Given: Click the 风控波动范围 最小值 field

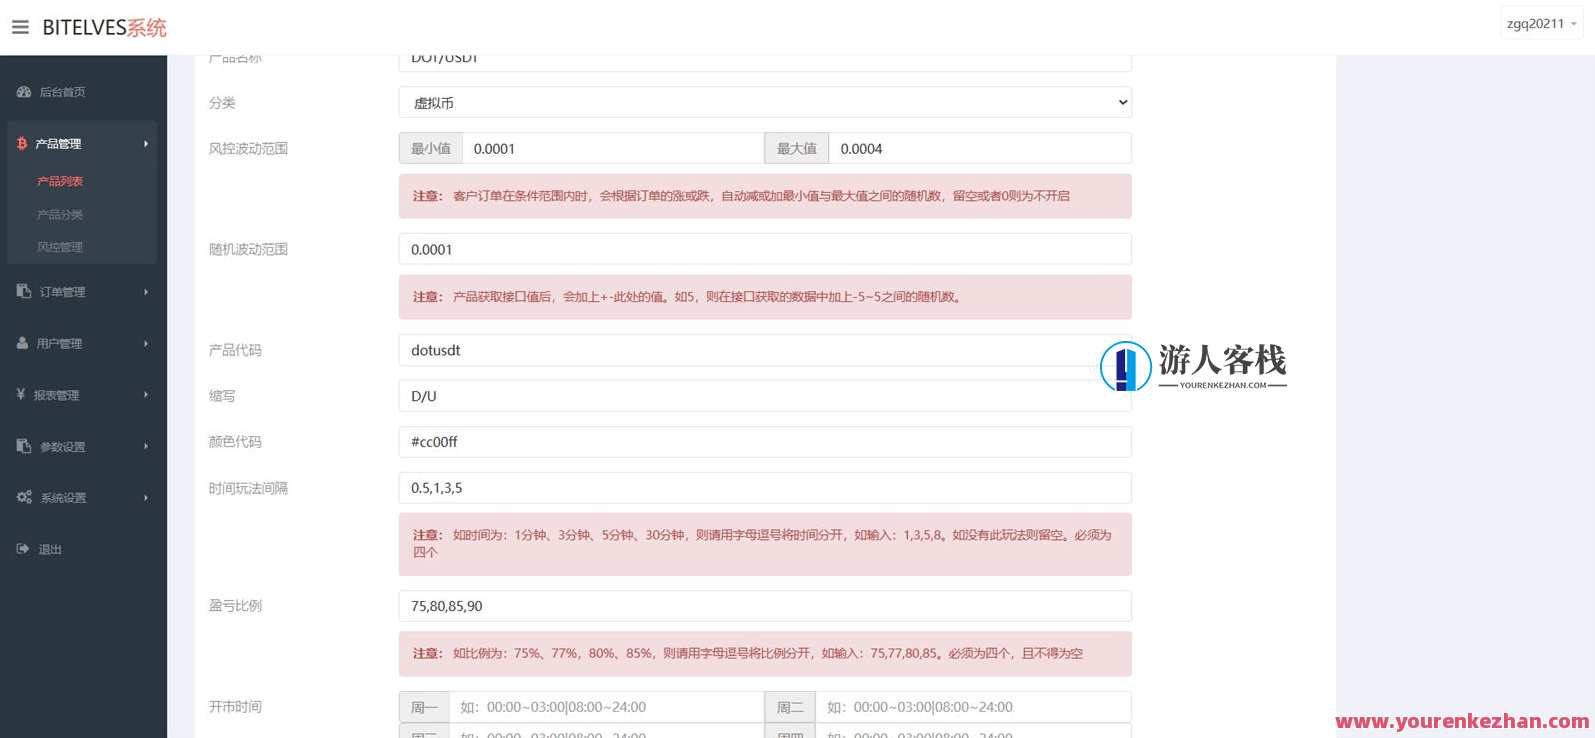Looking at the screenshot, I should tap(613, 148).
